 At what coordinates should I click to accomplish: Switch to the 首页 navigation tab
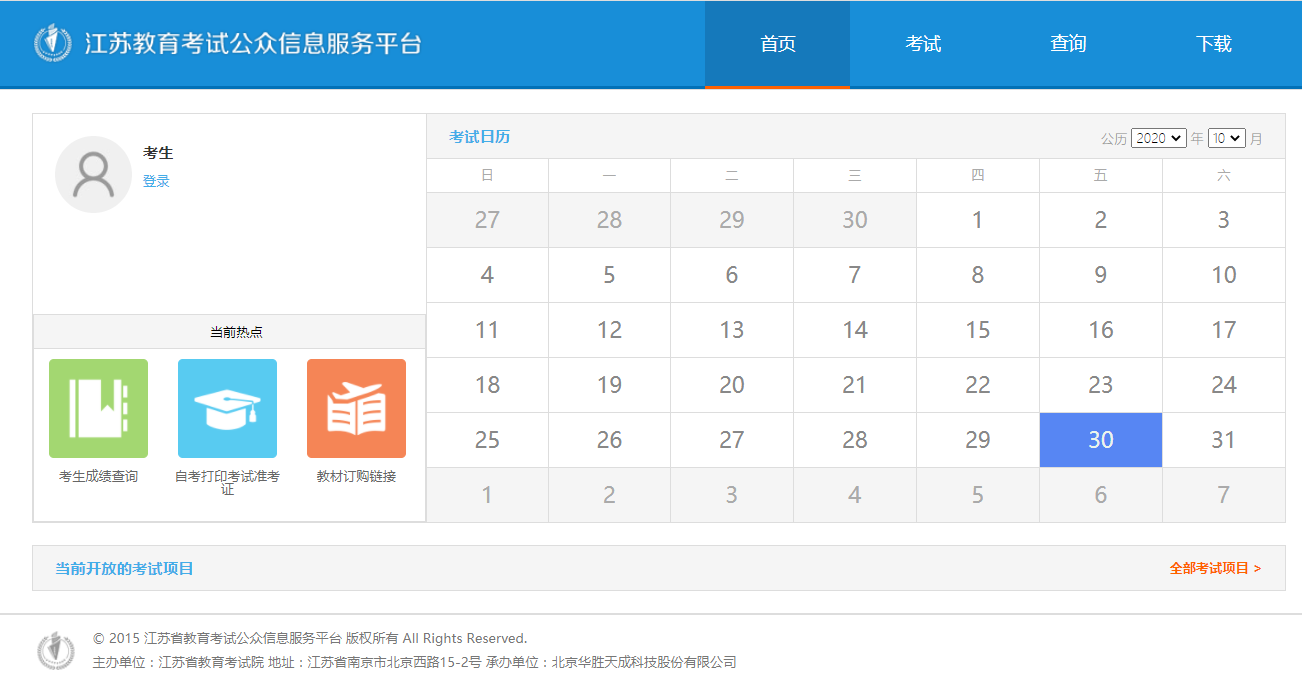coord(777,44)
